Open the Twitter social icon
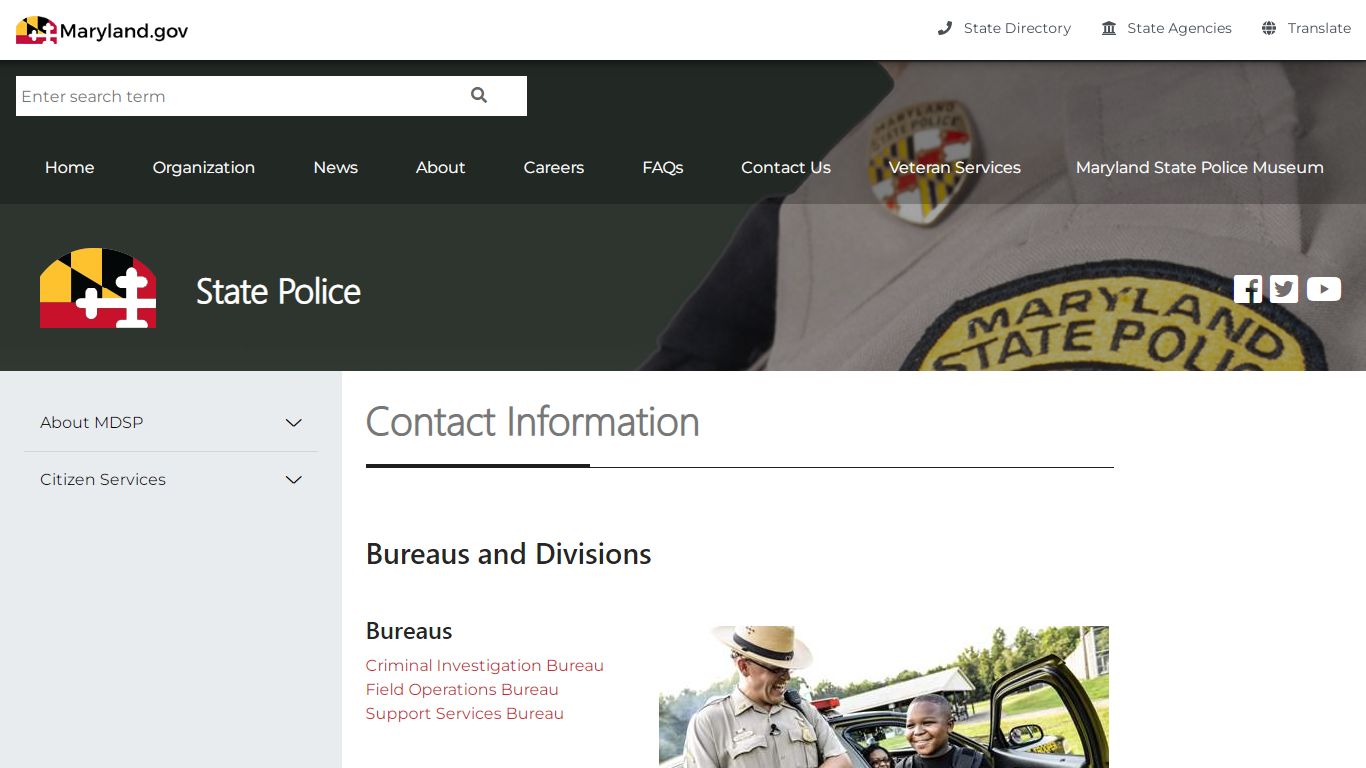The width and height of the screenshot is (1366, 768). pos(1284,289)
